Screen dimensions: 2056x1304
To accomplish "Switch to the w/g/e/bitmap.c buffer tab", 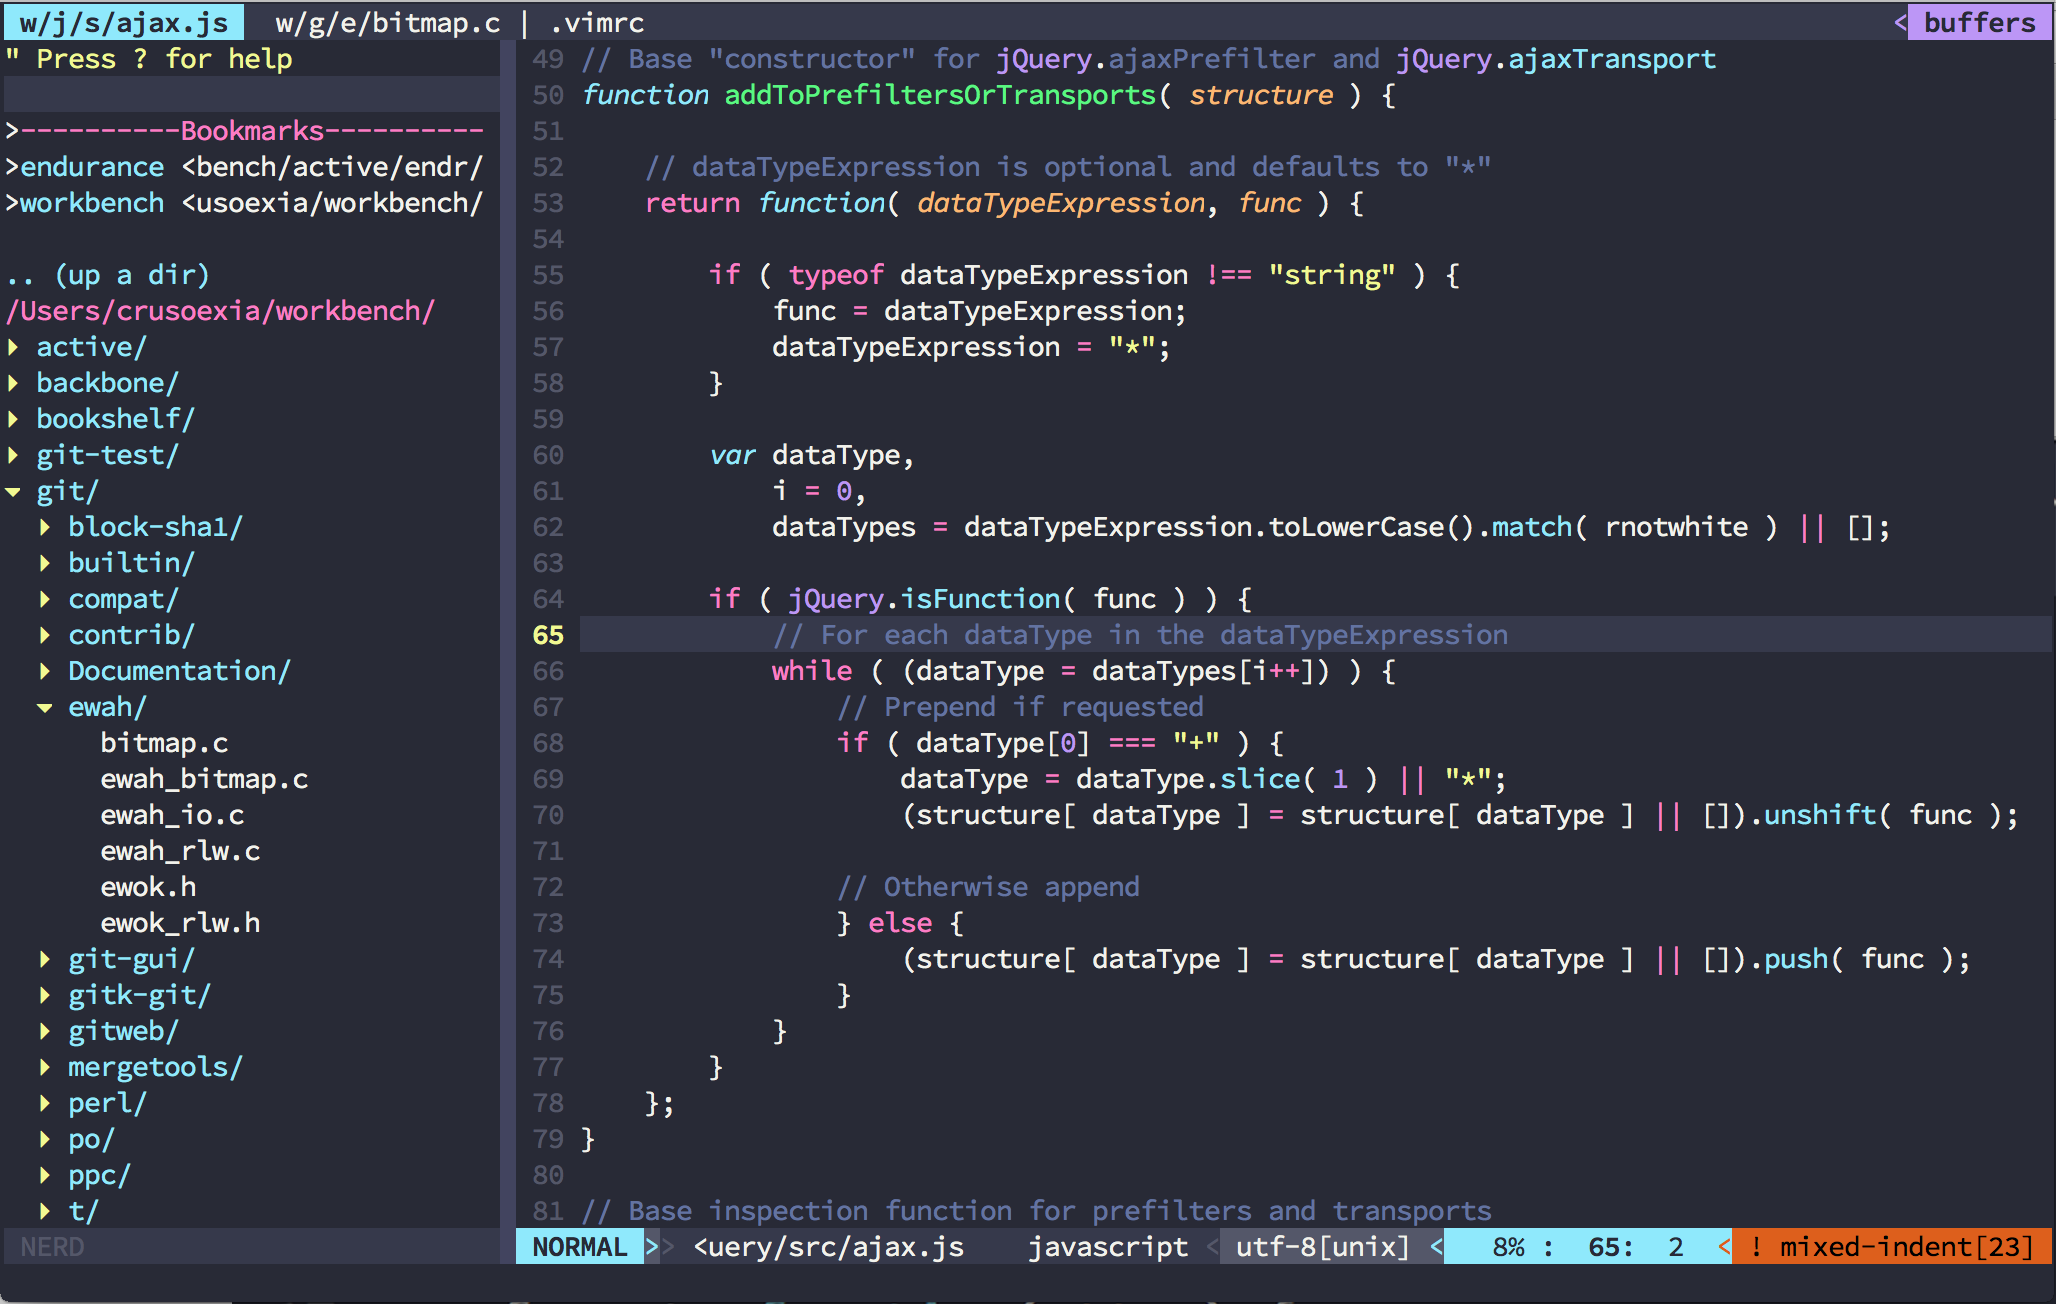I will coord(387,22).
